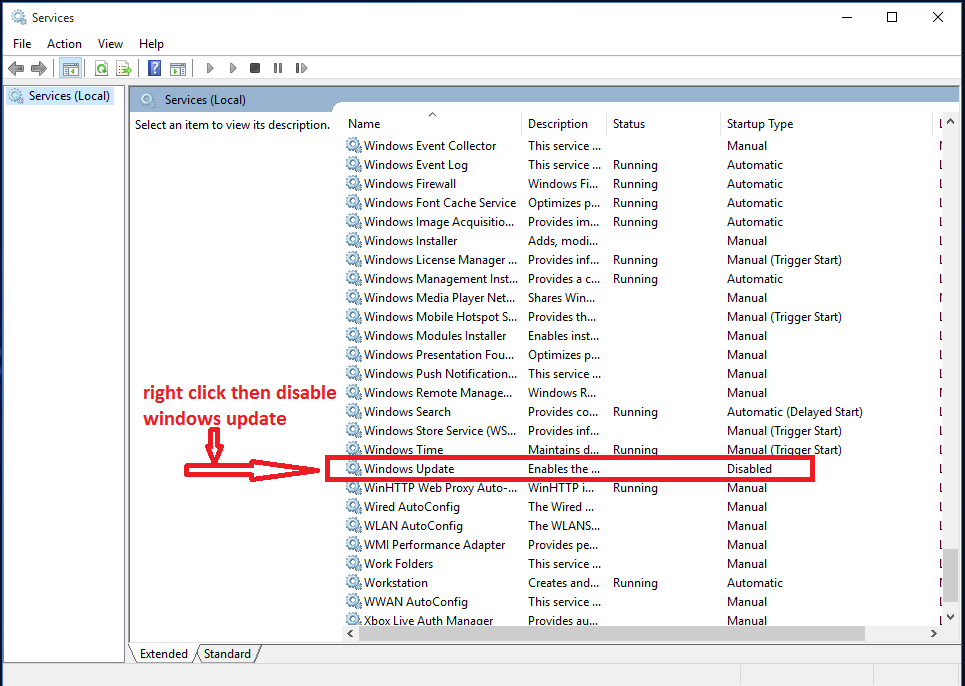The height and width of the screenshot is (686, 965).
Task: Sort by the Startup Type column header
Action: (x=826, y=124)
